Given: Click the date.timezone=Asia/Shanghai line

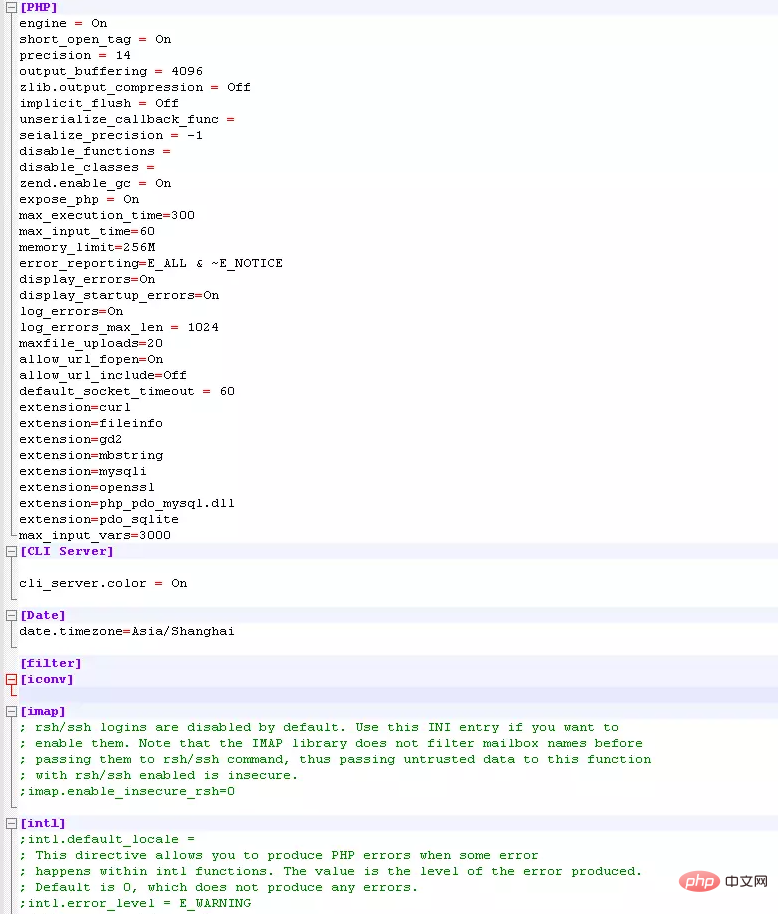Looking at the screenshot, I should click(x=126, y=631).
